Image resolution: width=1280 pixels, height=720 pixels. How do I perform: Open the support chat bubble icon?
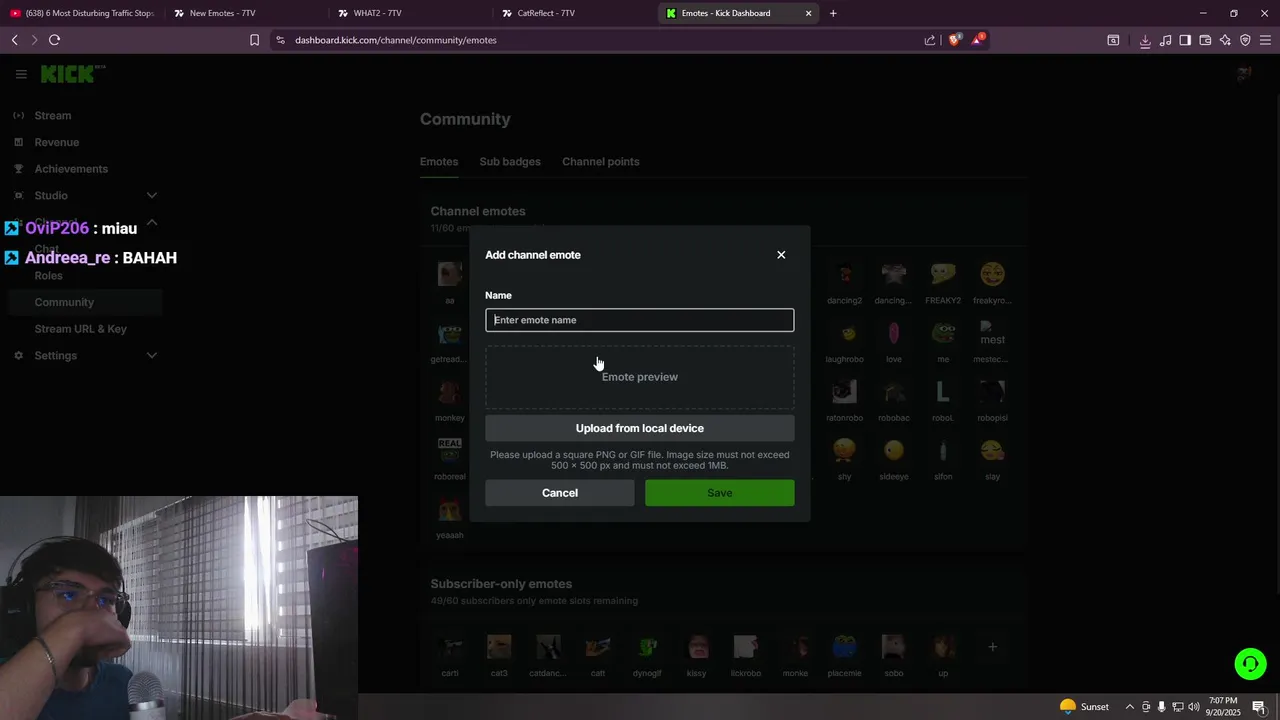click(x=1250, y=664)
